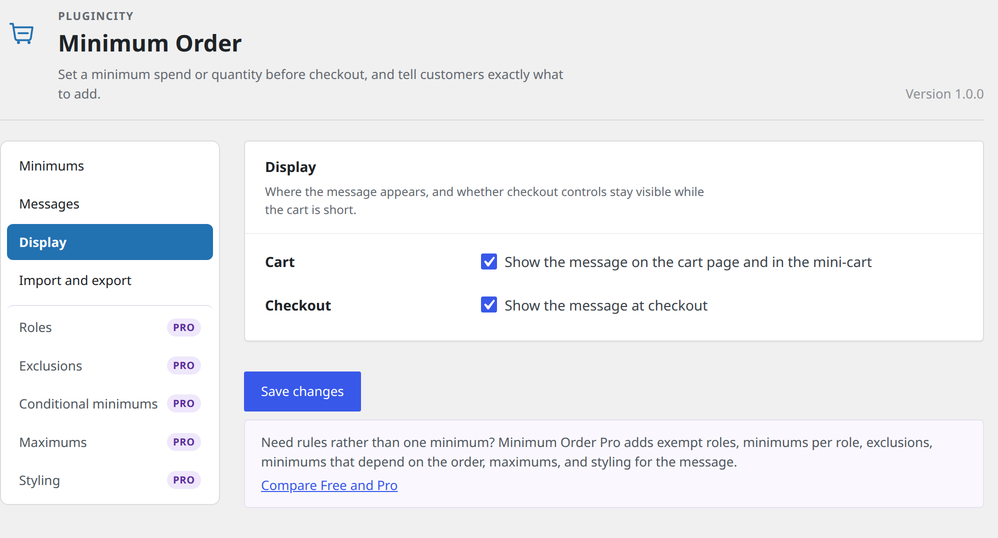
Task: Click the PRO badge next to Maximums
Action: point(184,442)
